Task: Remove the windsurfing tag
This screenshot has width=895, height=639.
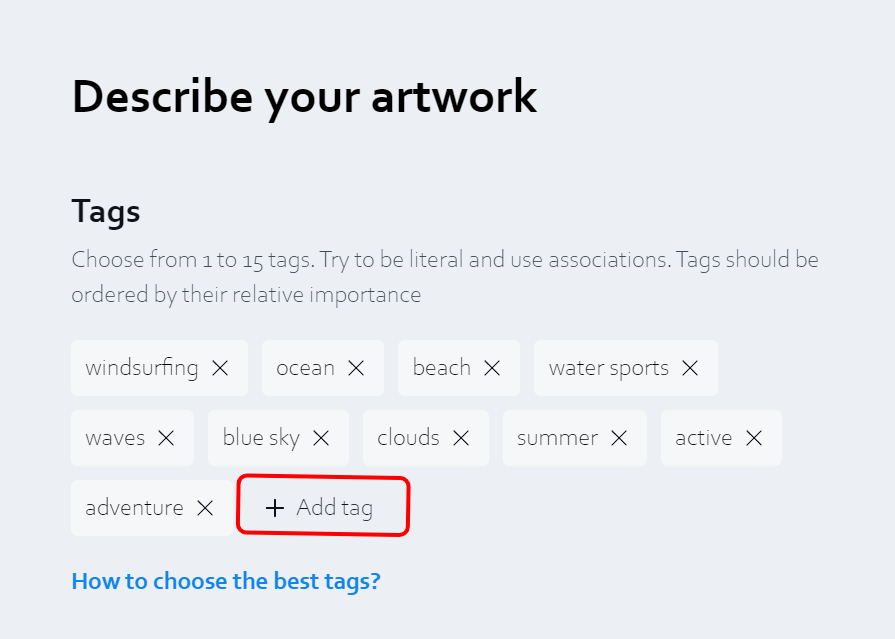Action: pos(220,368)
